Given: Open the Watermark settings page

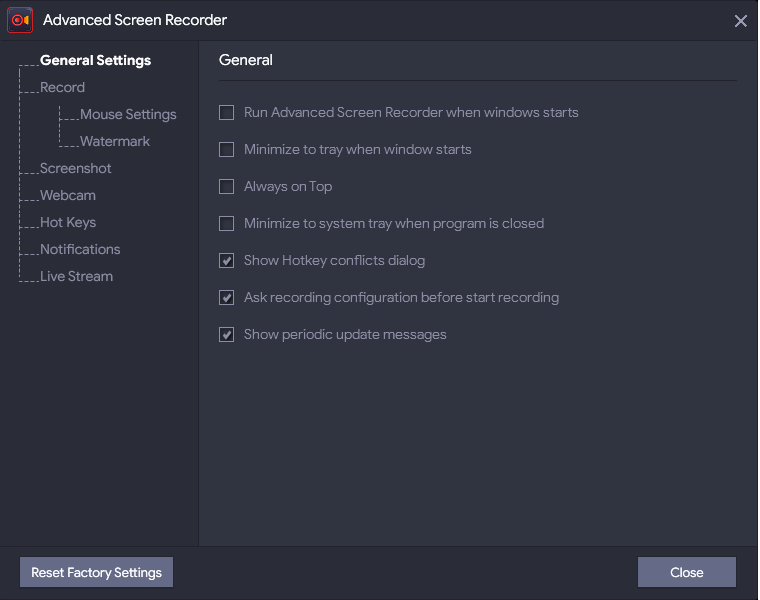Looking at the screenshot, I should 115,142.
